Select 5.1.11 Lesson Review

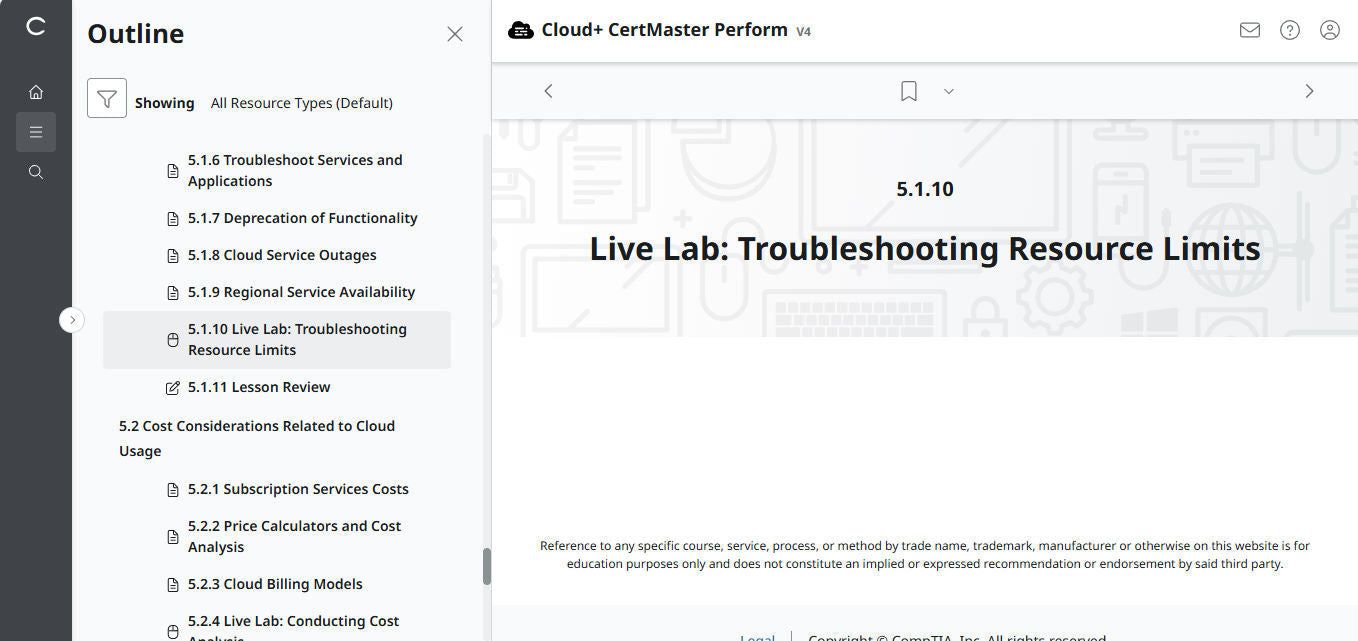(259, 387)
